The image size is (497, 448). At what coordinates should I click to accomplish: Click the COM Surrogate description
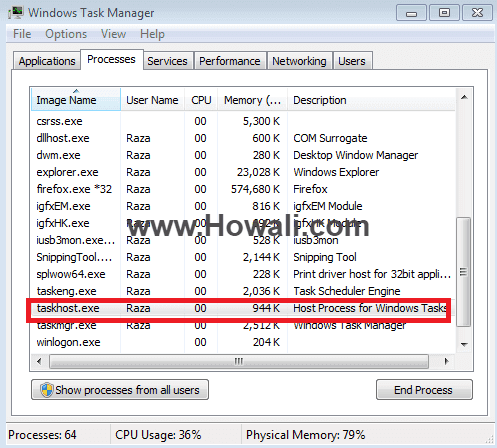pyautogui.click(x=330, y=138)
